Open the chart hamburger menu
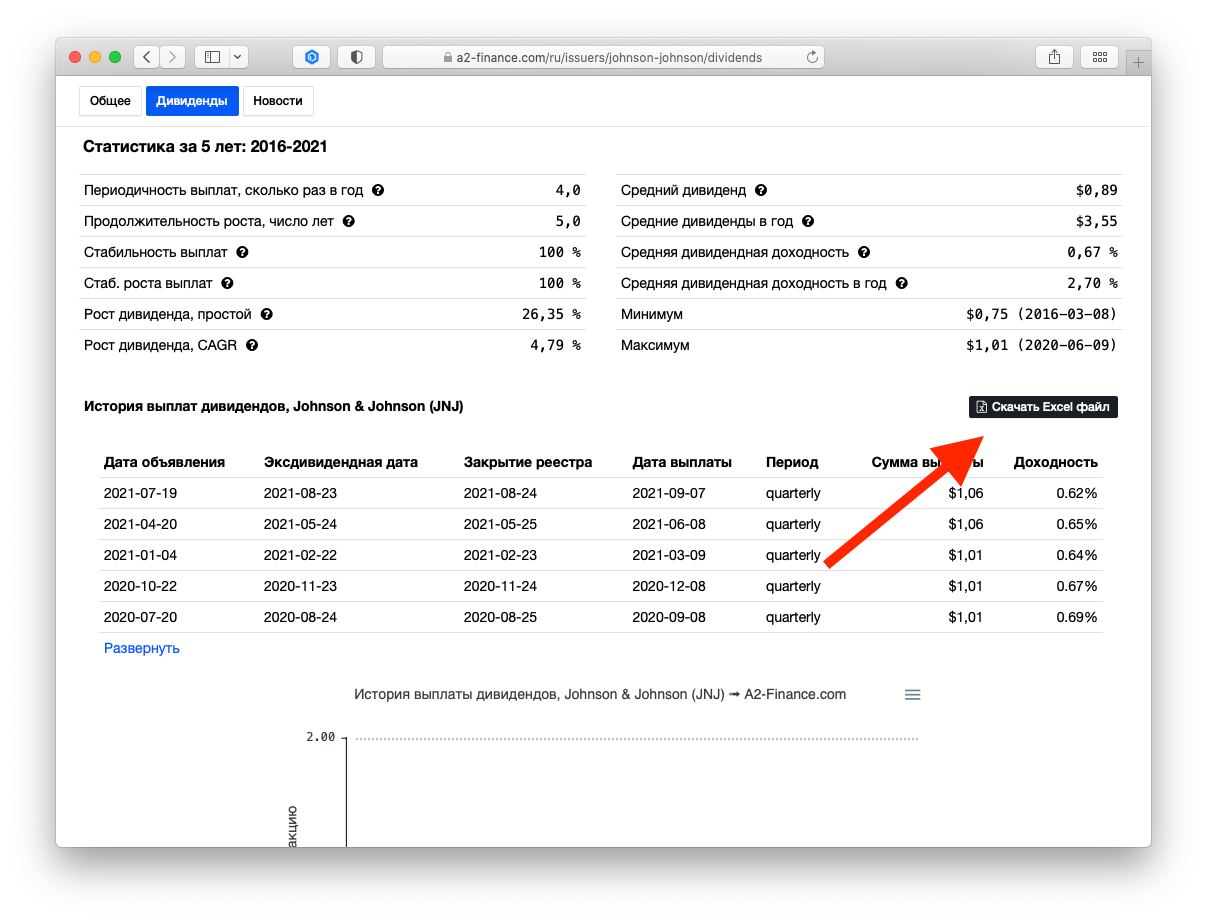Screen dimensions: 1207x921 click(x=912, y=695)
